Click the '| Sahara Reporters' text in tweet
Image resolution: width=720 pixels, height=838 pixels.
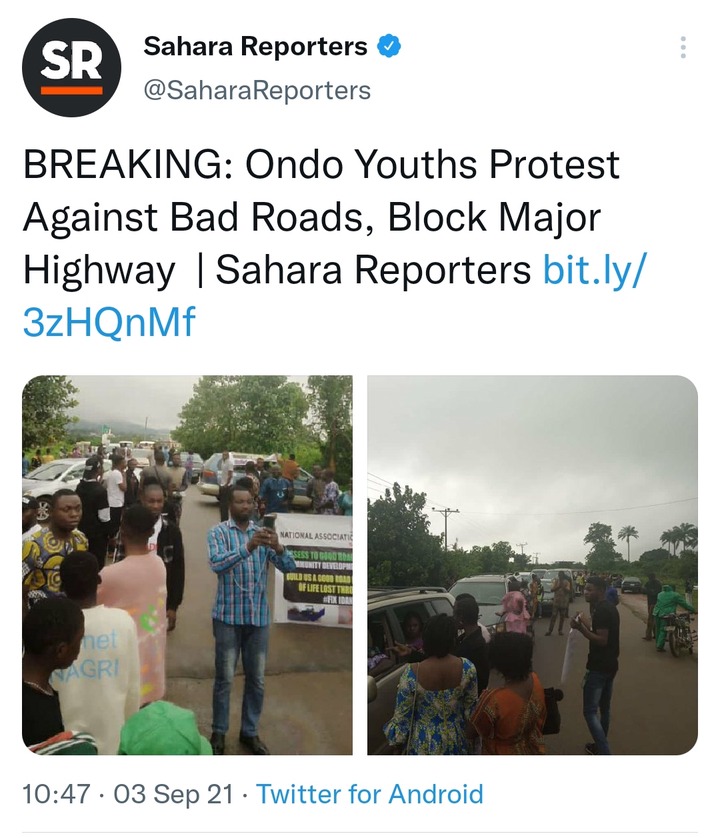(363, 269)
